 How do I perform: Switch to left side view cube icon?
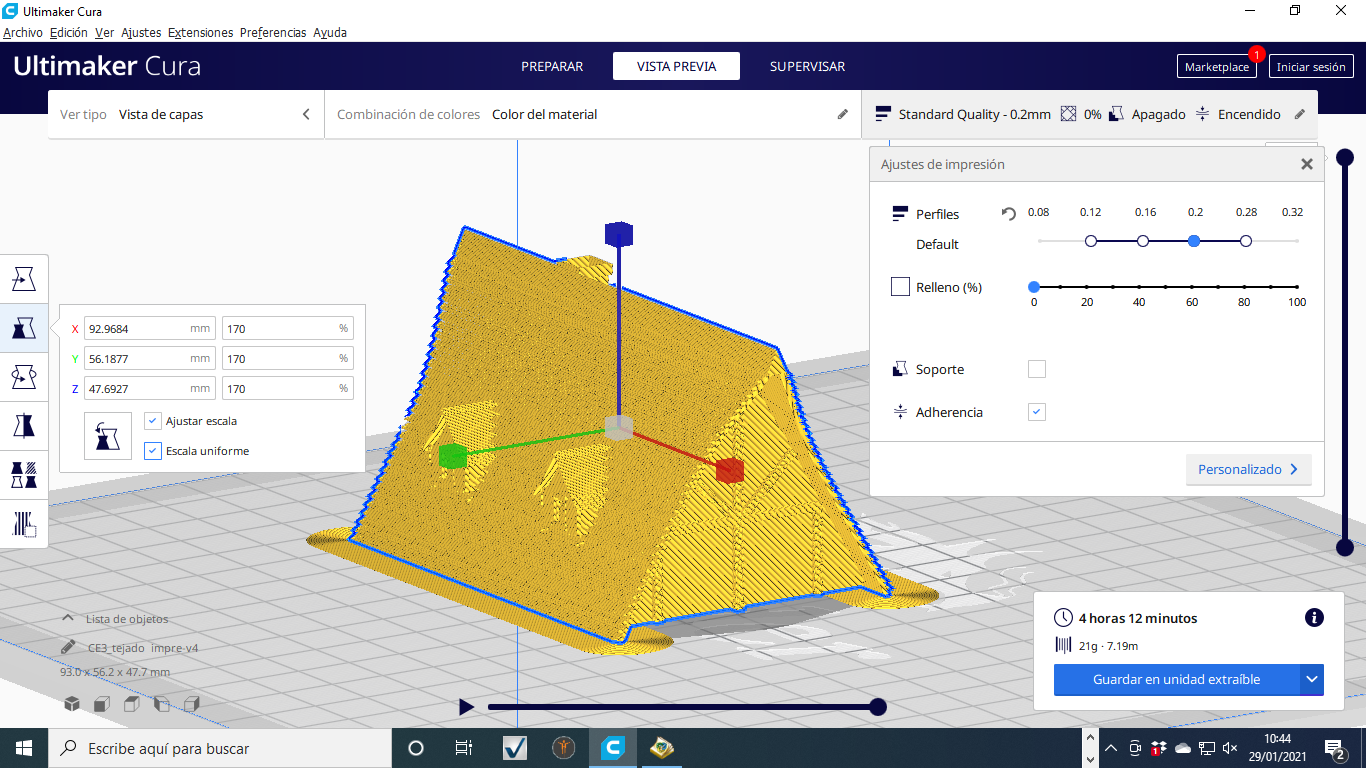[x=162, y=704]
